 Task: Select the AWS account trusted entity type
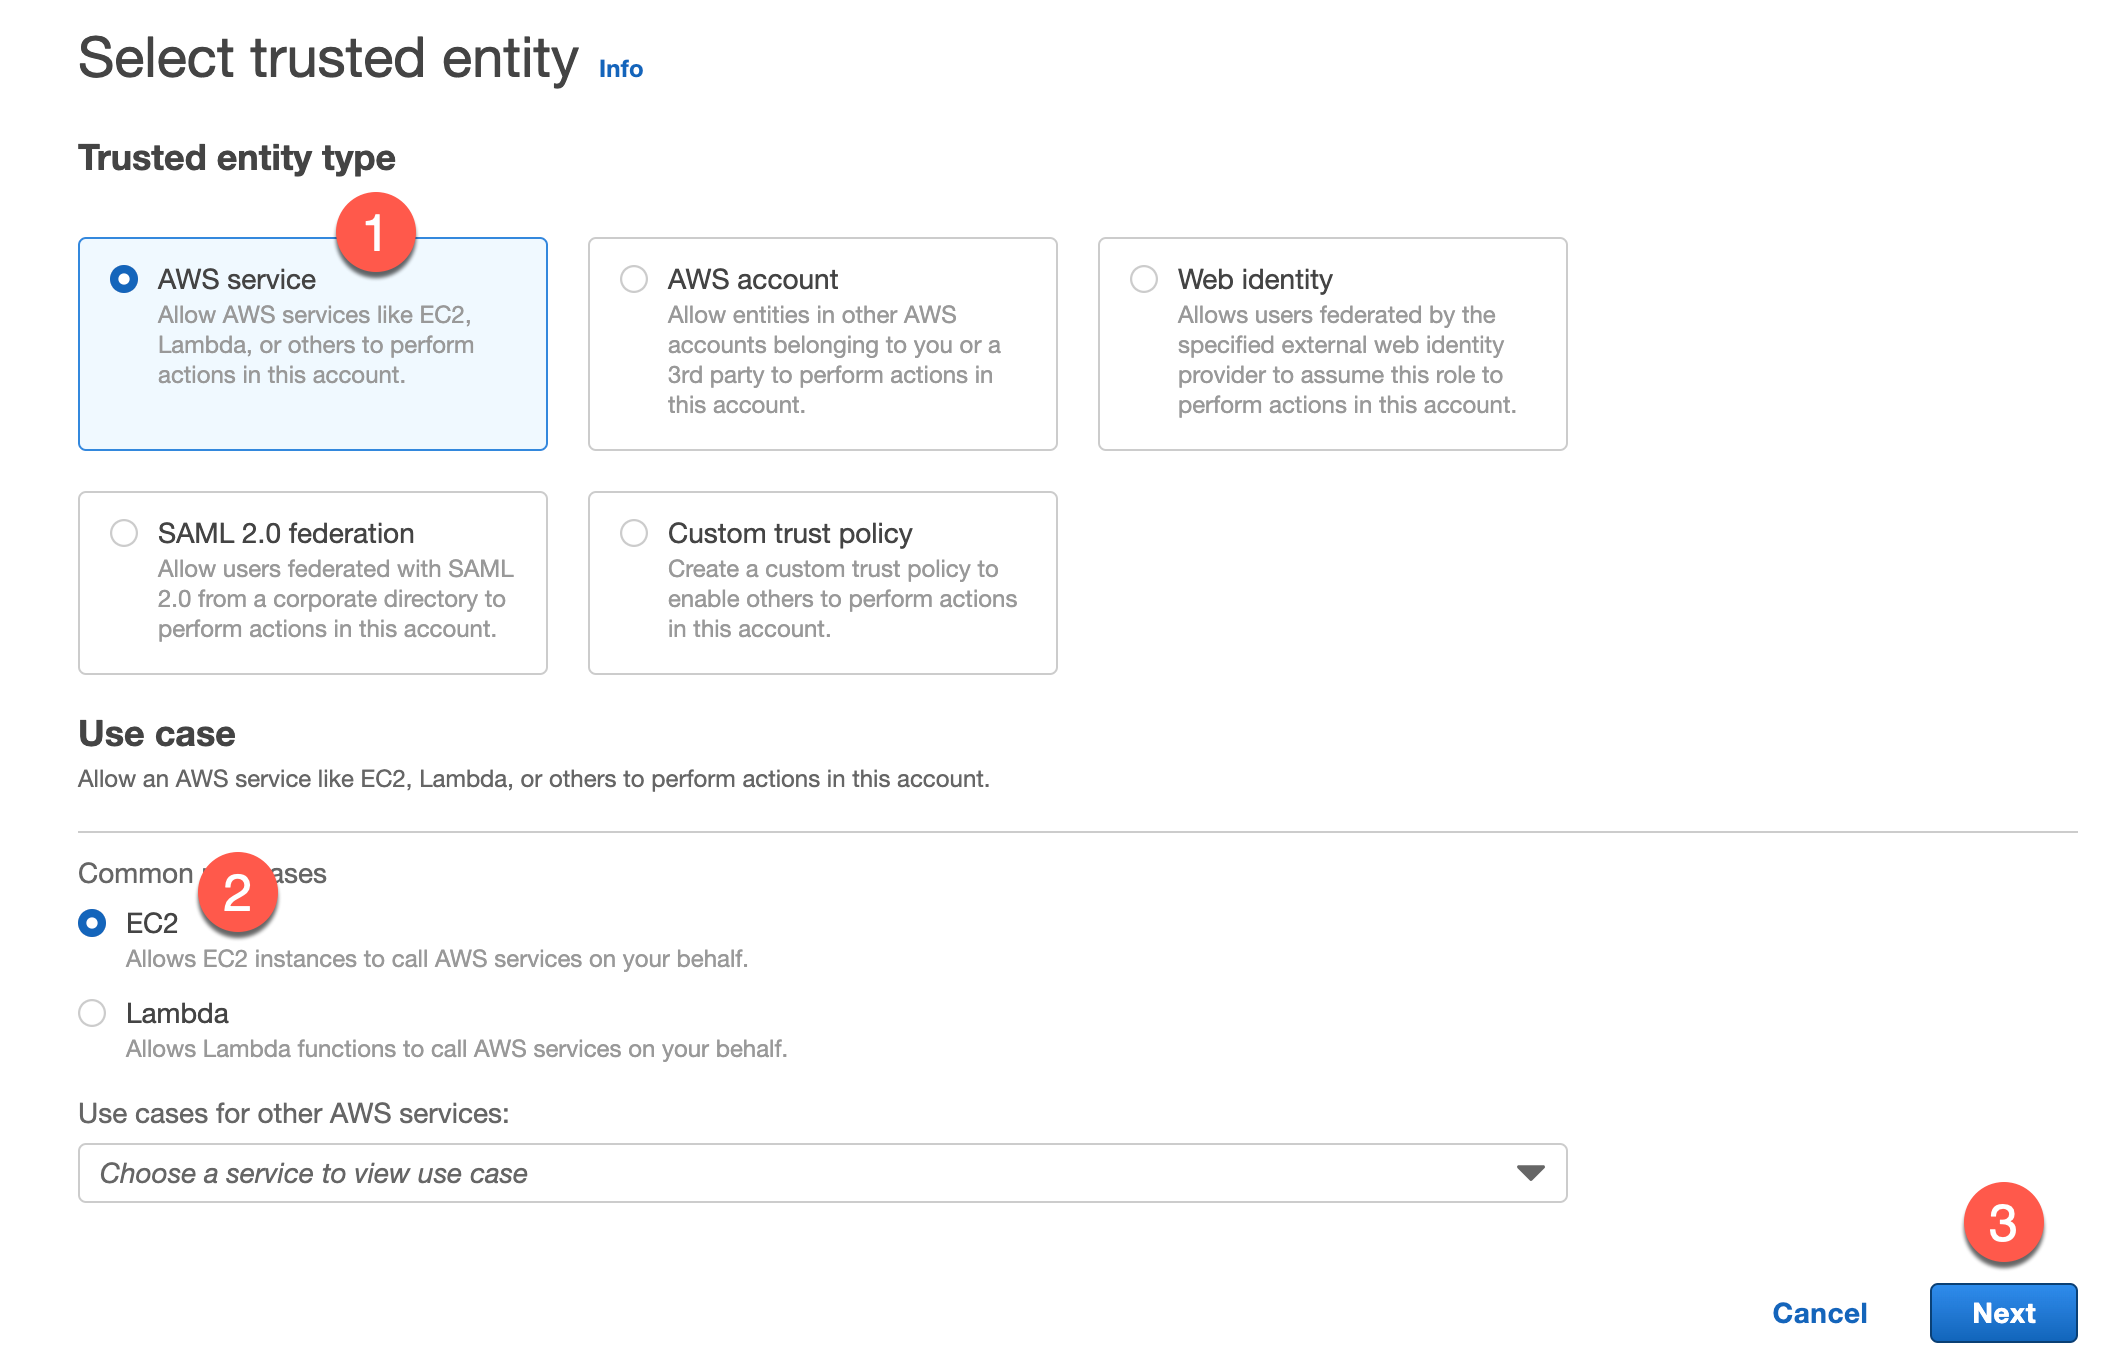coord(634,280)
